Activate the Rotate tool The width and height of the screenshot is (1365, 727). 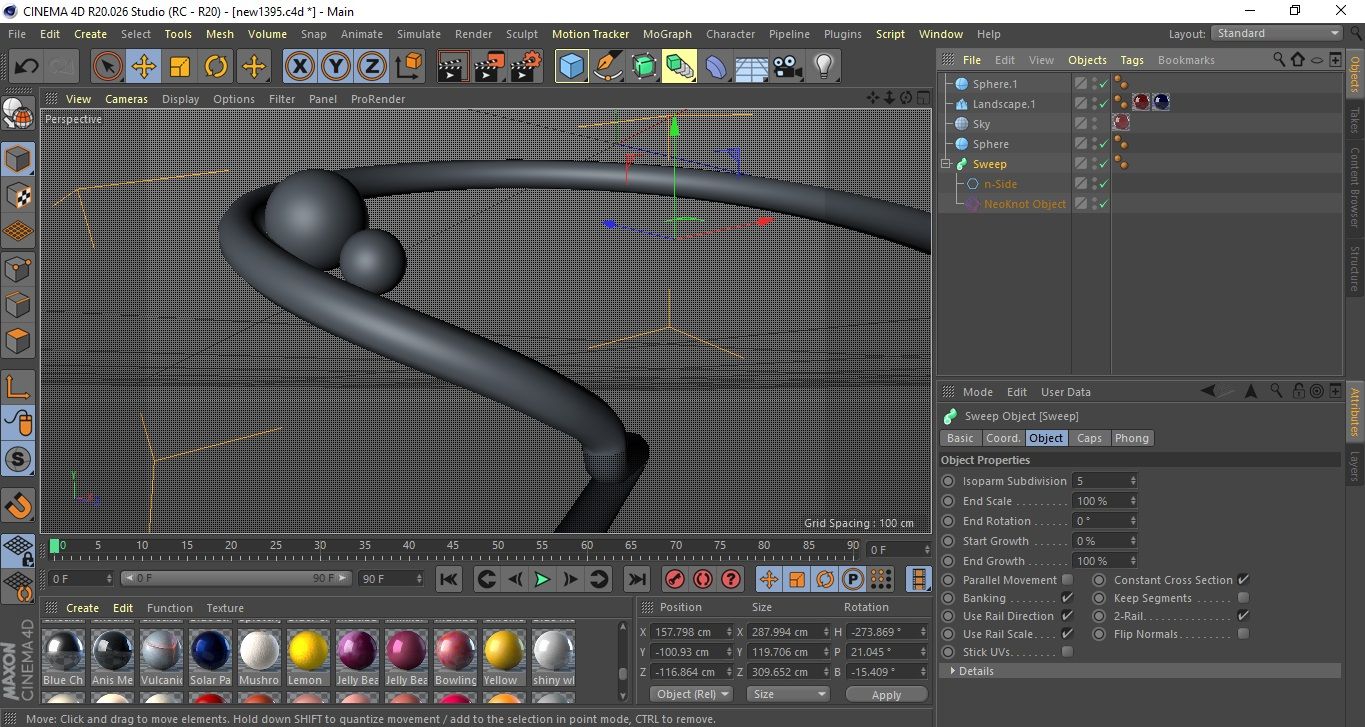point(216,67)
